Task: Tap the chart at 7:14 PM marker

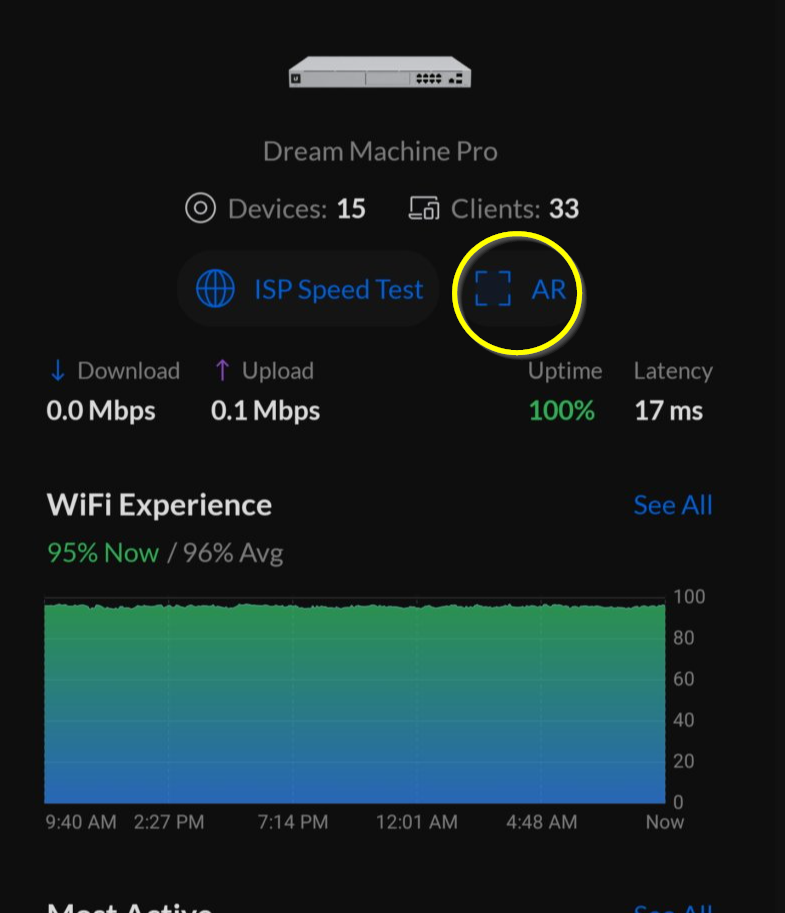Action: (293, 822)
